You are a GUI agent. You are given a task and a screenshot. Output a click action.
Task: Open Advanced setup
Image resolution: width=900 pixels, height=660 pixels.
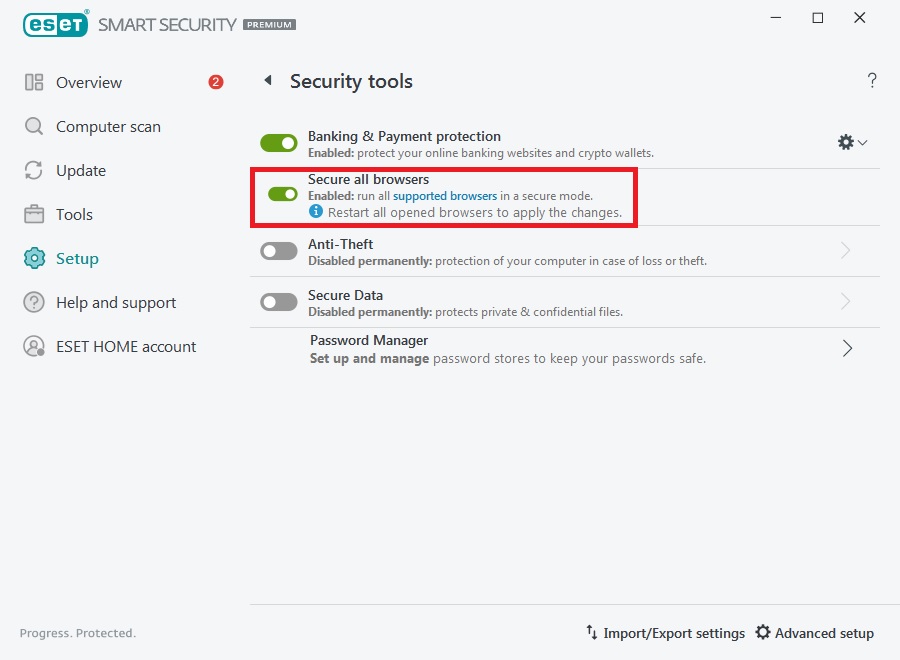814,633
